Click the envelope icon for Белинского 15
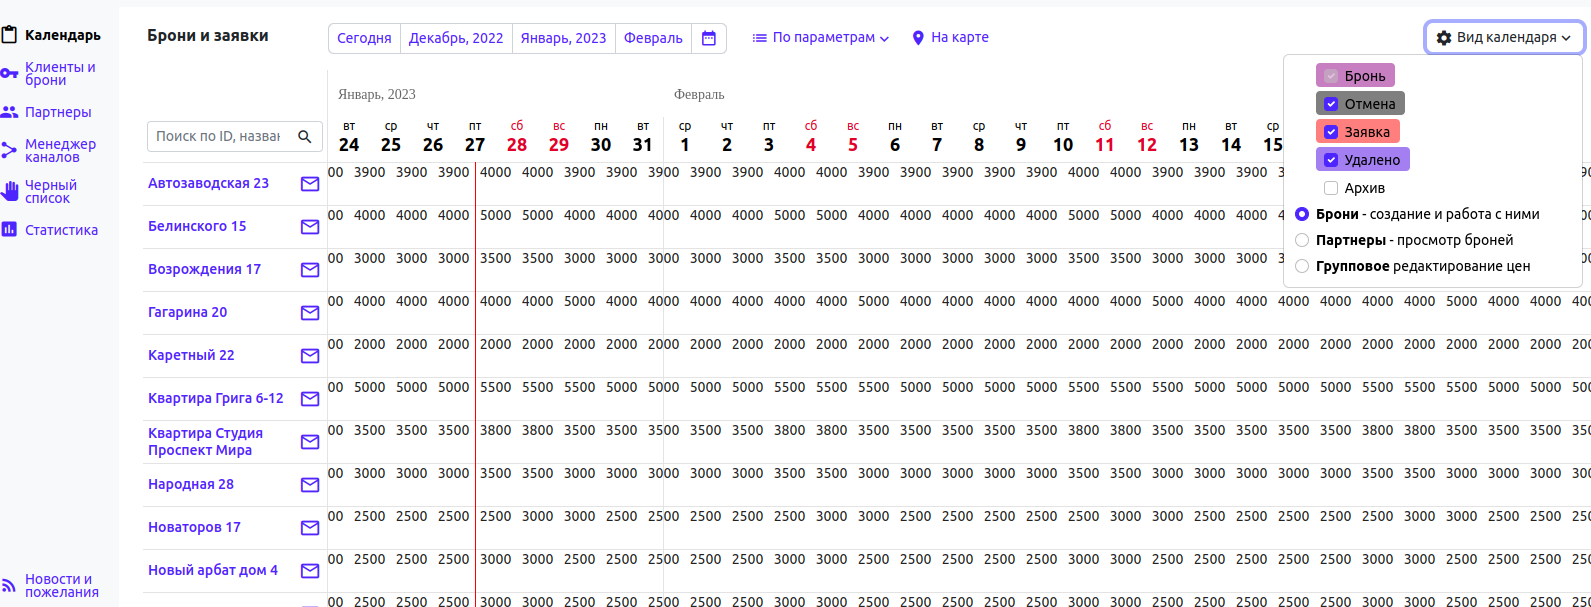This screenshot has width=1591, height=607. click(310, 227)
